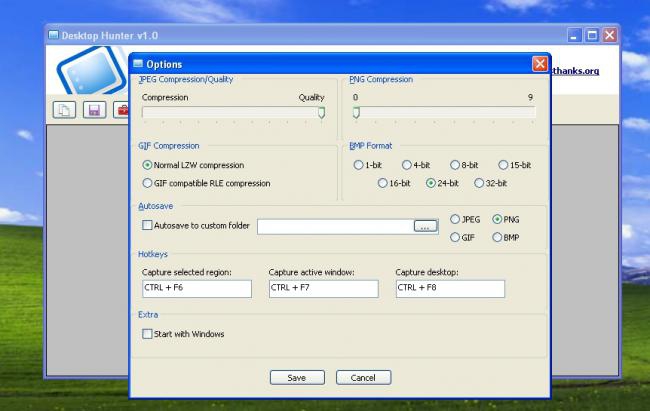Click the 'BMP Format' group label

371,146
